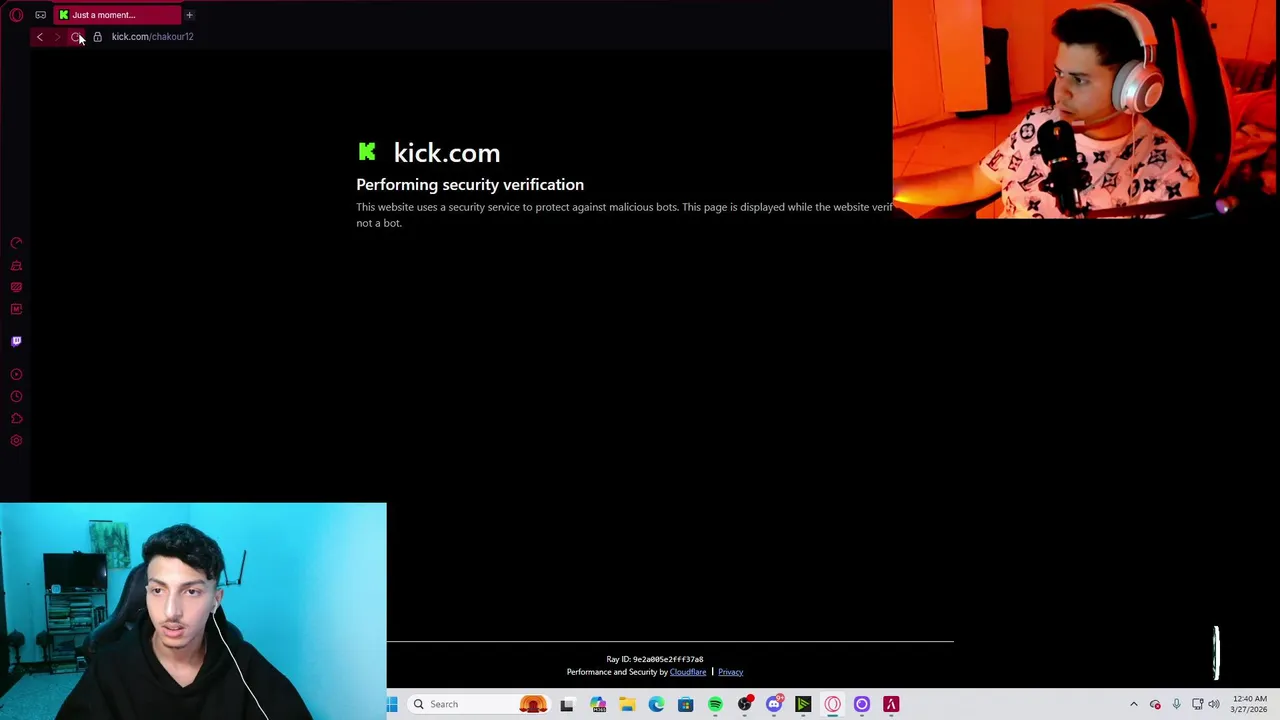Viewport: 1280px width, 720px height.
Task: Open the green-arrow app in taskbar
Action: pos(803,704)
